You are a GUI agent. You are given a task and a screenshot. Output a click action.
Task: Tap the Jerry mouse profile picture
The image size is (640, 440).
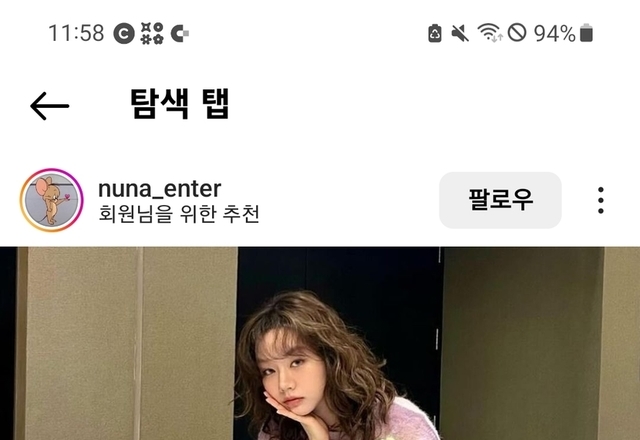(x=51, y=200)
